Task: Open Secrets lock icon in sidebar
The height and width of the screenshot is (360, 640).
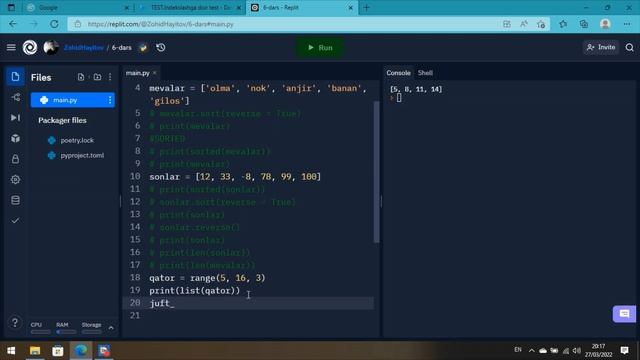Action: 16,159
